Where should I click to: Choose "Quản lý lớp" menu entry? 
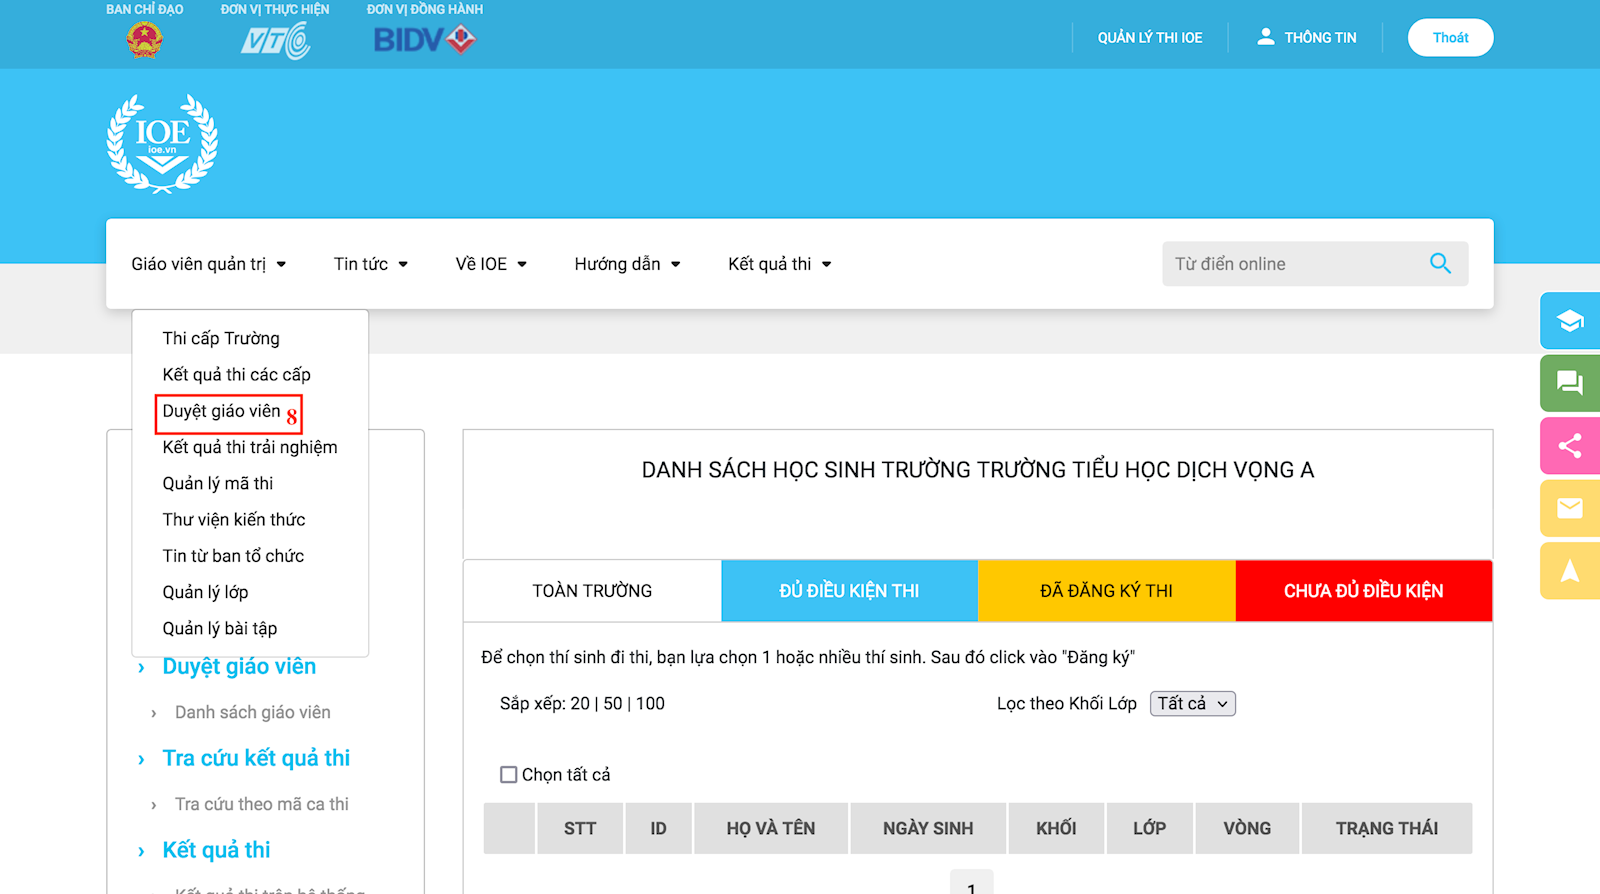pos(205,592)
